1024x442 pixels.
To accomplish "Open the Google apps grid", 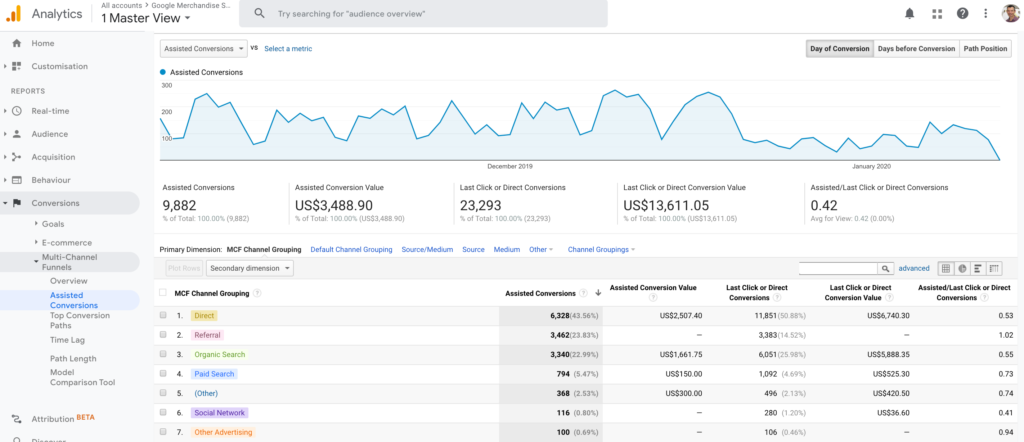I will (937, 14).
